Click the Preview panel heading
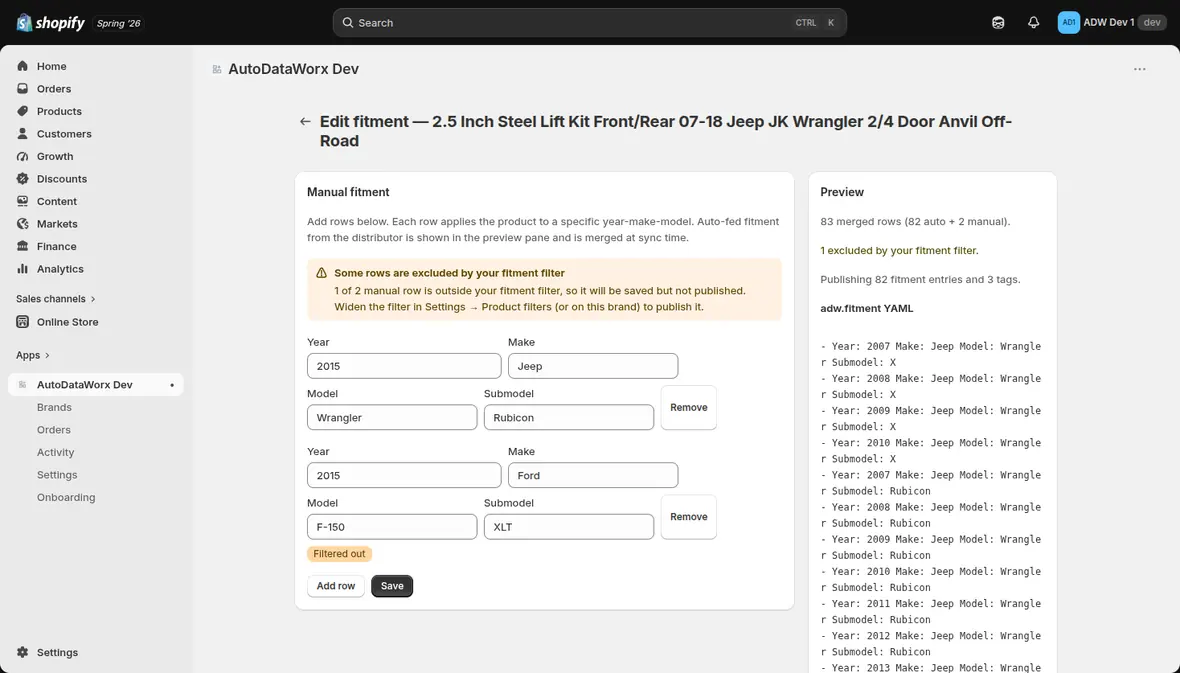 pyautogui.click(x=842, y=192)
